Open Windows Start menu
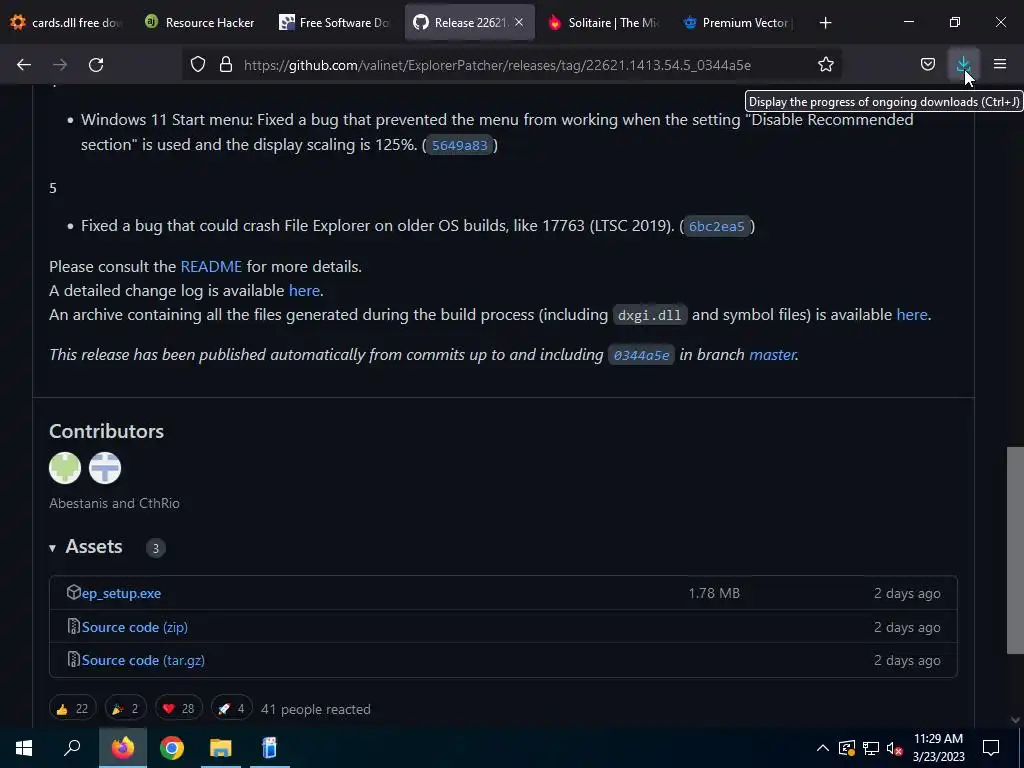Image resolution: width=1024 pixels, height=768 pixels. click(24, 748)
